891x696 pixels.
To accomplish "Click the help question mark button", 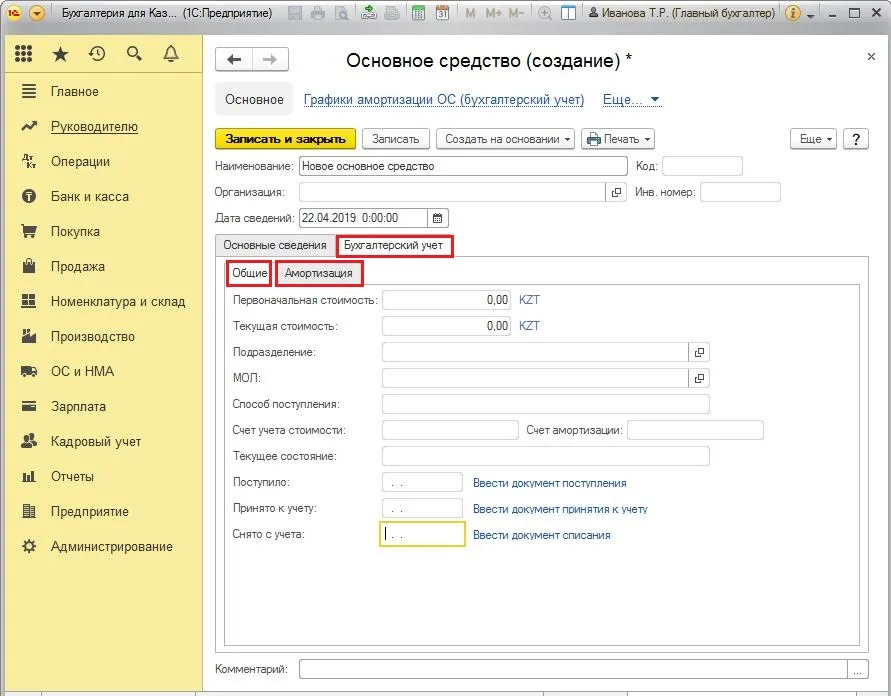I will point(856,139).
